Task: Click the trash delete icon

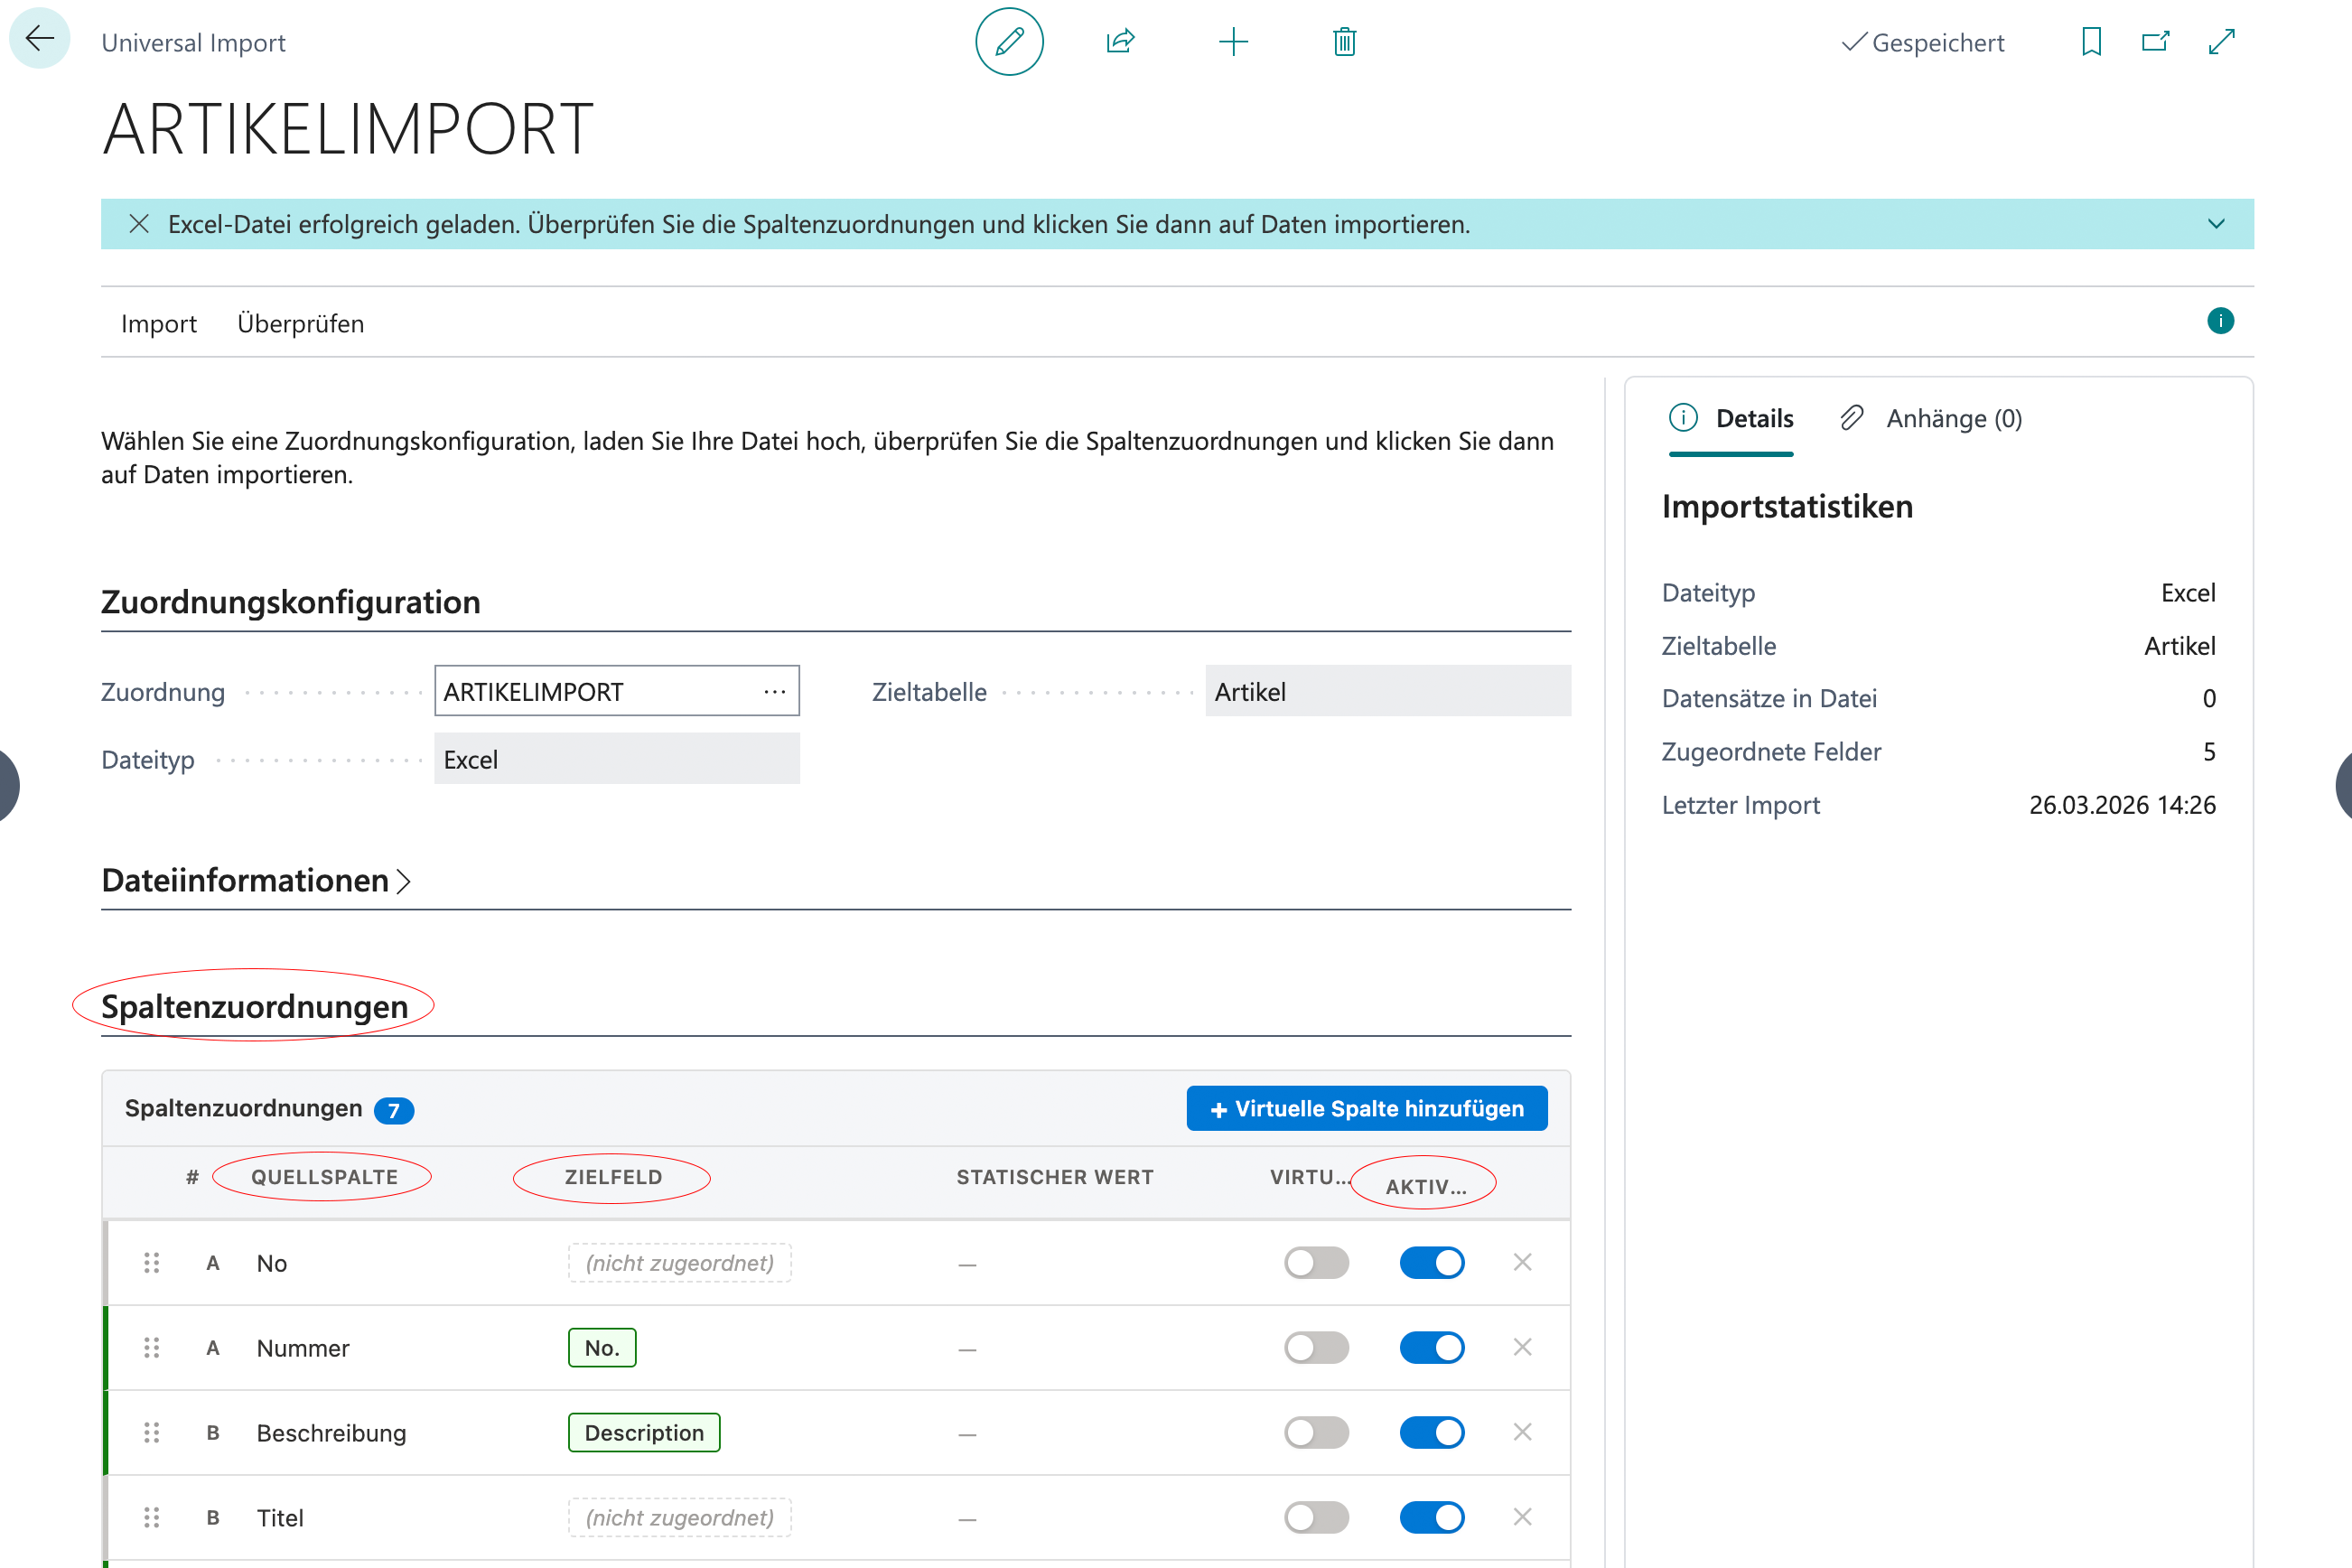Action: click(1344, 42)
